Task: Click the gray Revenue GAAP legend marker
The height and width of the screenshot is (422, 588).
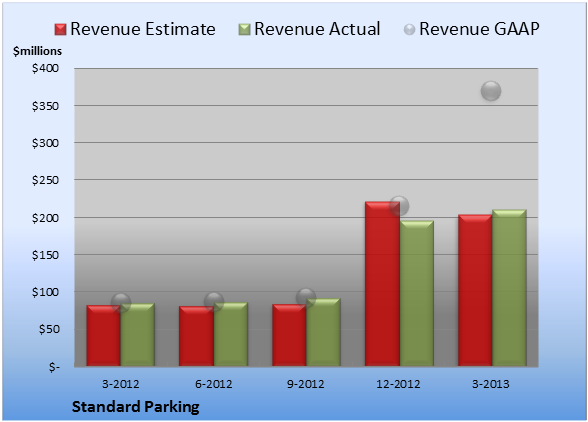Action: tap(410, 30)
